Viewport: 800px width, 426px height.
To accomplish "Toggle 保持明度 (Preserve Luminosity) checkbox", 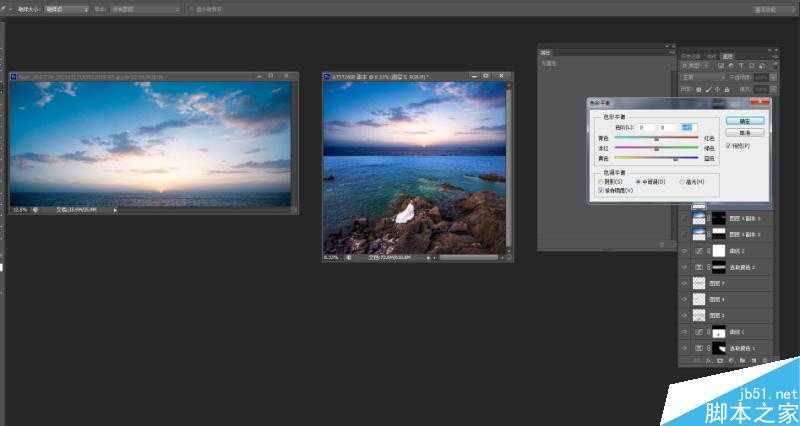I will click(x=600, y=189).
